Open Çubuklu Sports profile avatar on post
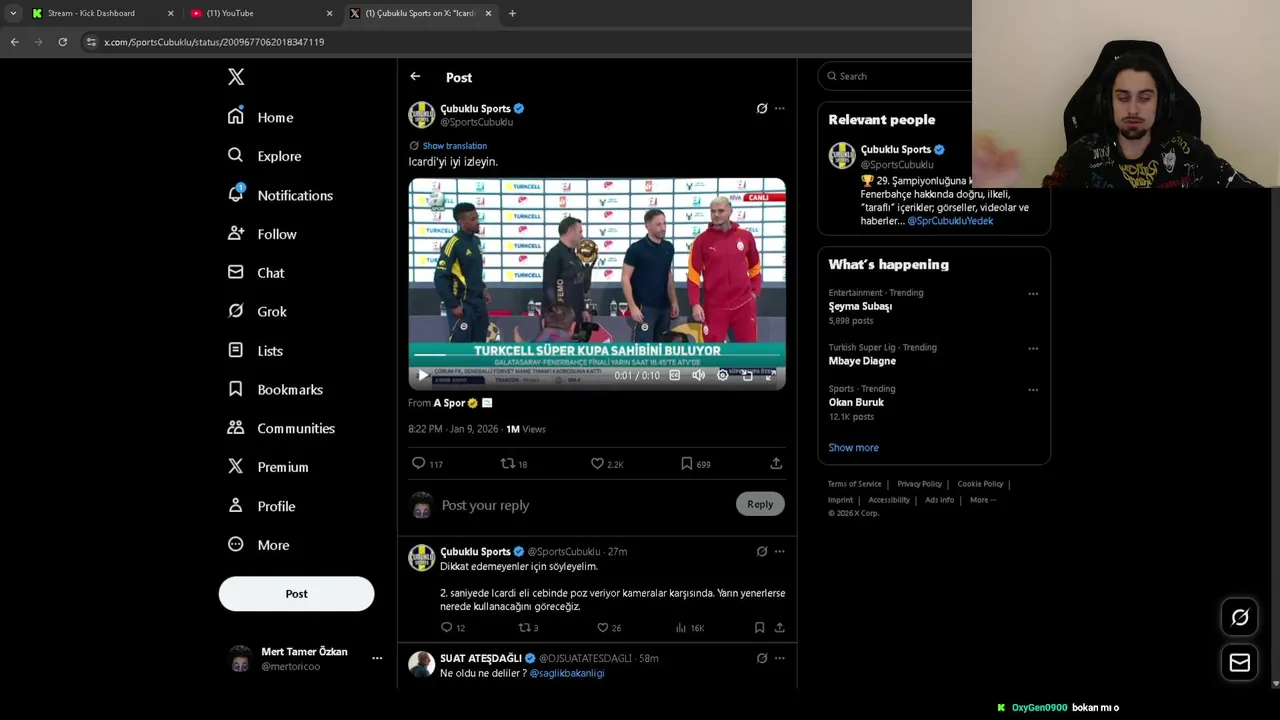This screenshot has height=720, width=1280. click(421, 115)
